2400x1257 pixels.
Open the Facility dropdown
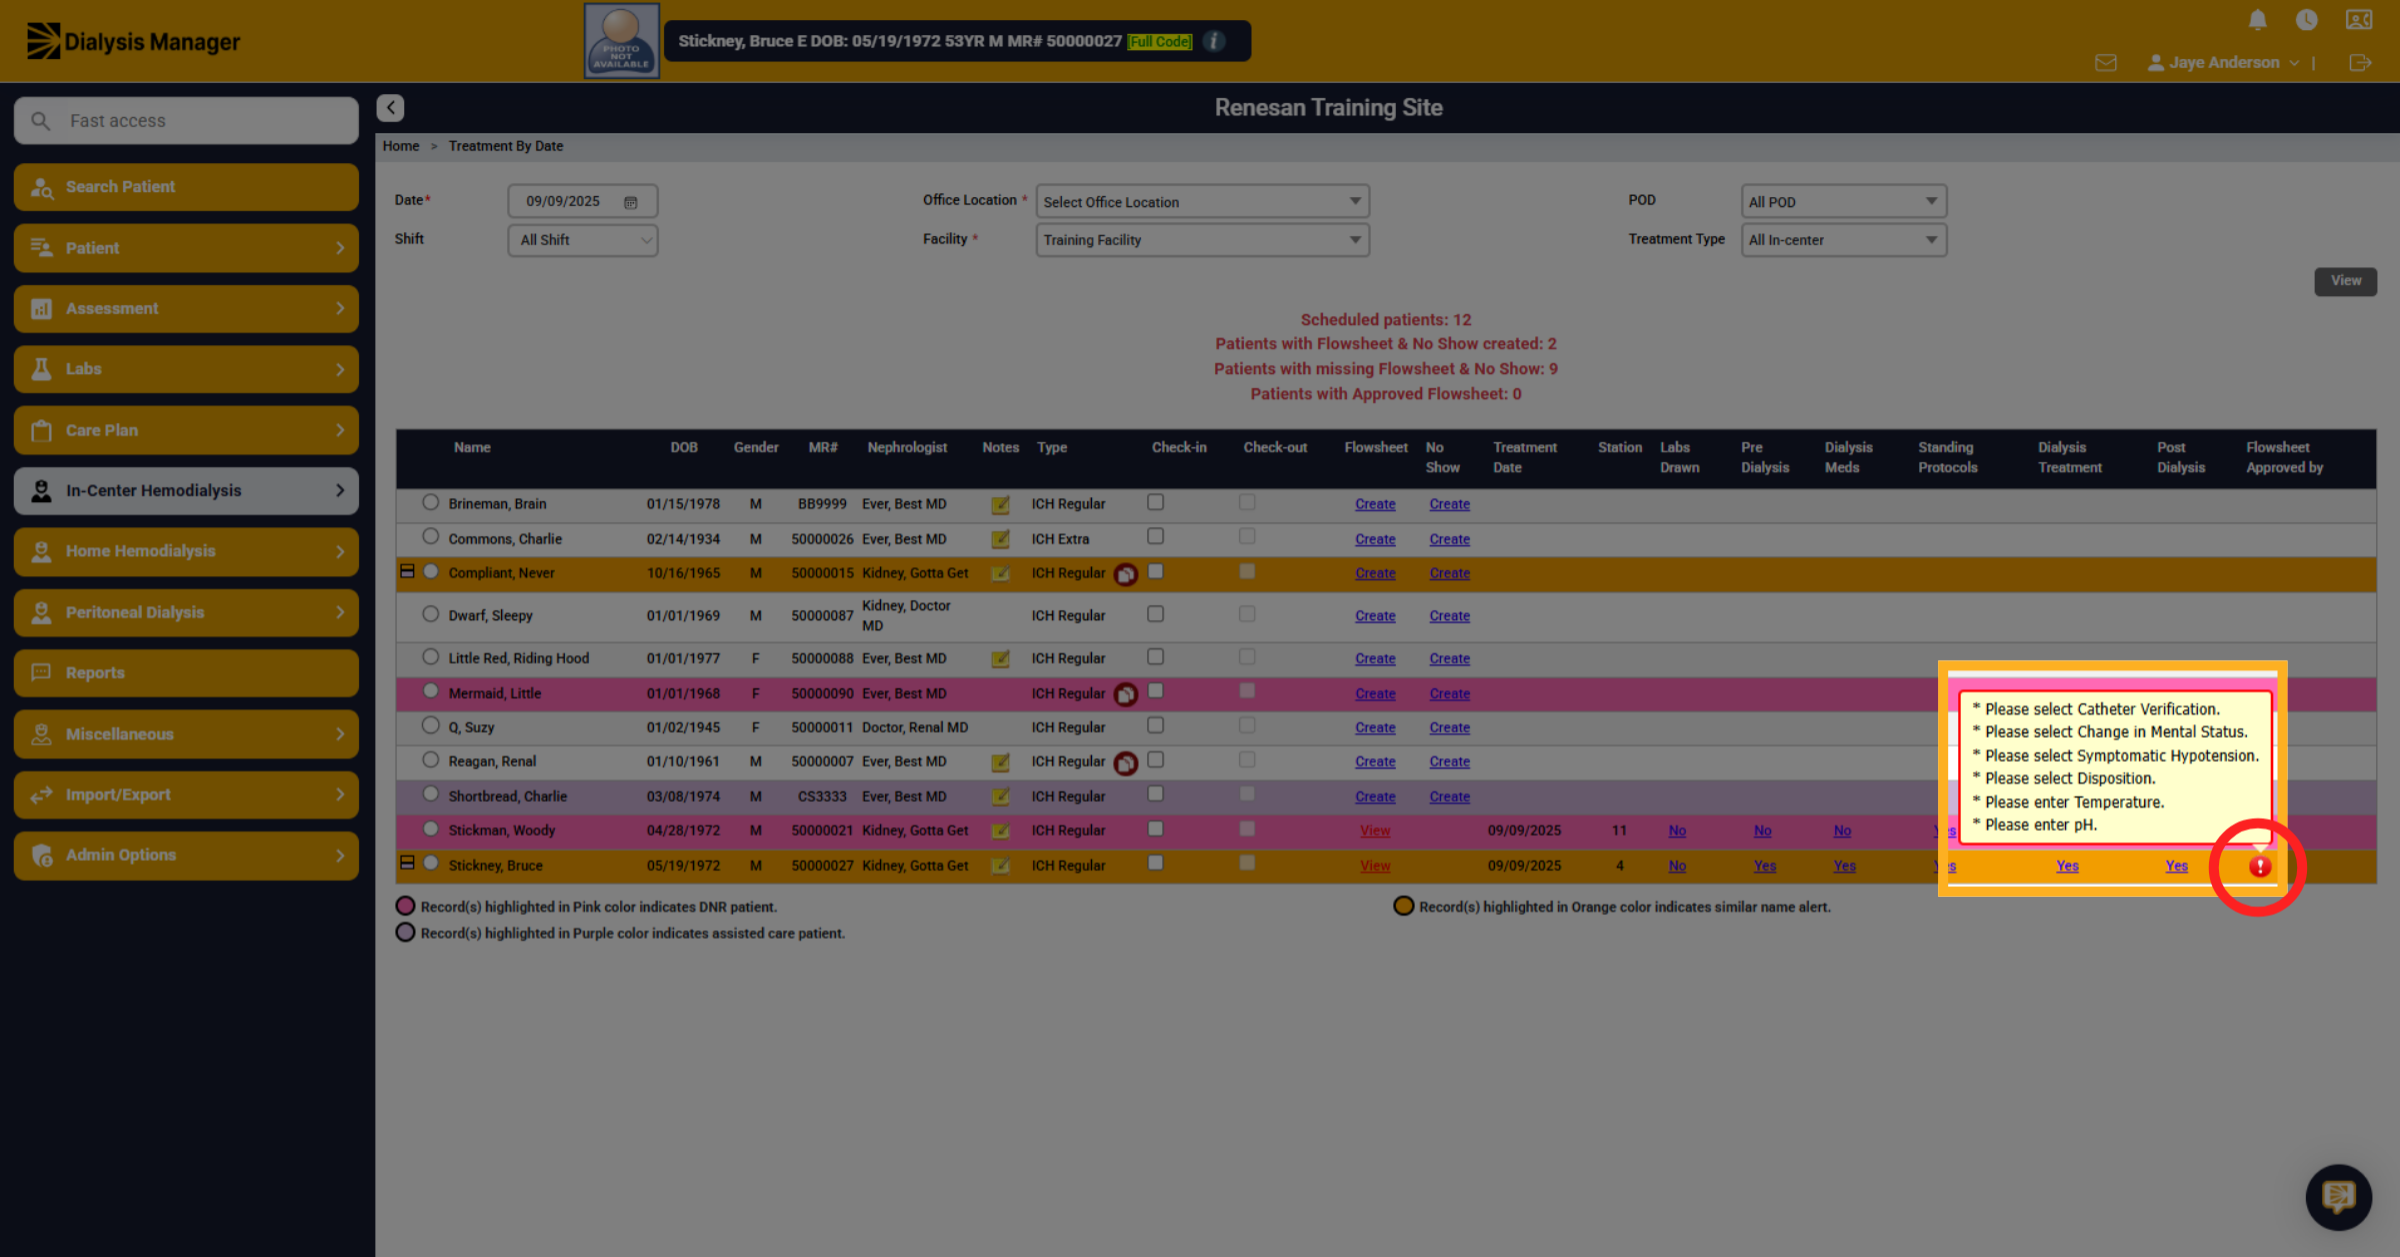point(1202,240)
